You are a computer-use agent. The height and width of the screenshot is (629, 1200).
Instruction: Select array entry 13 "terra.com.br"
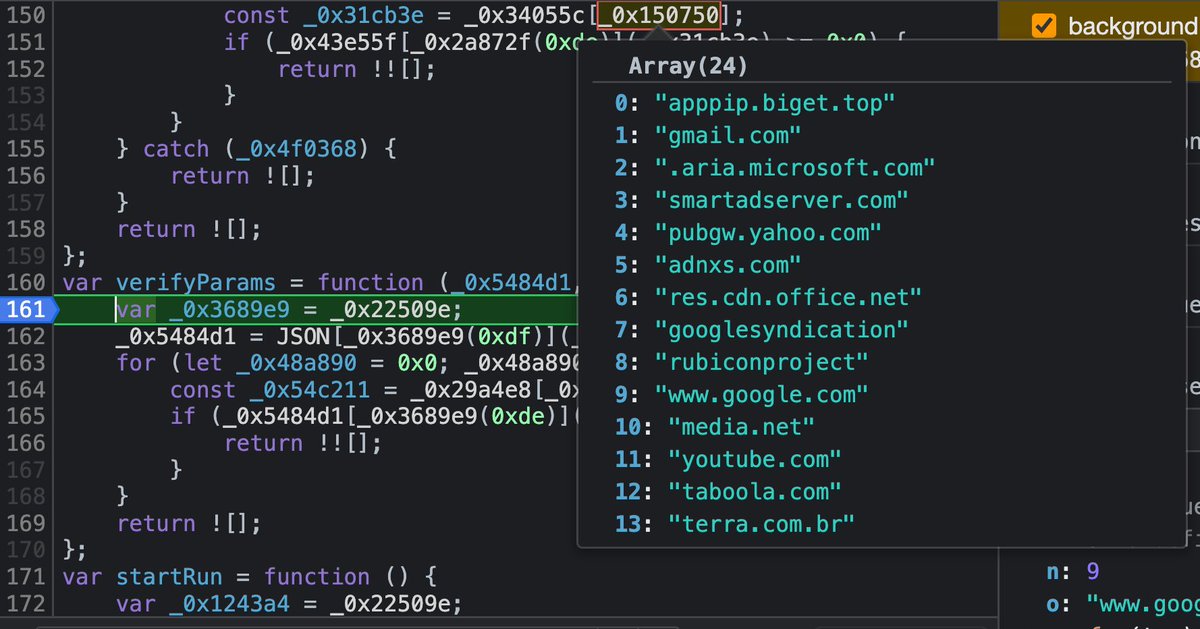[735, 524]
